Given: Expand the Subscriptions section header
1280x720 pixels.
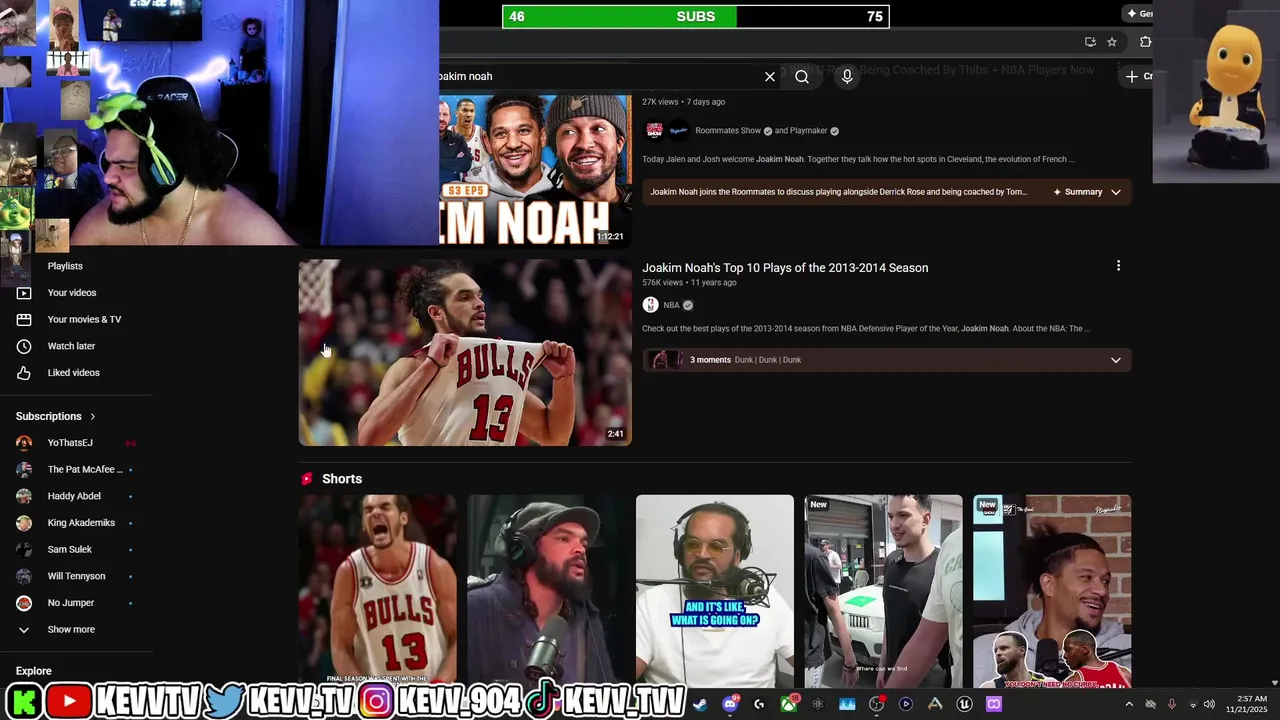Looking at the screenshot, I should [56, 416].
